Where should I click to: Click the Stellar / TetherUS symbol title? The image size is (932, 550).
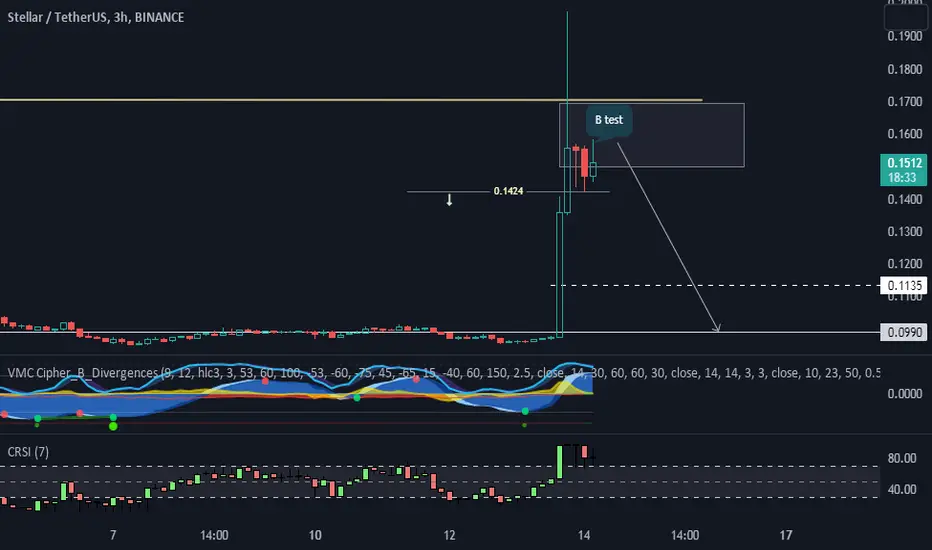(x=95, y=17)
